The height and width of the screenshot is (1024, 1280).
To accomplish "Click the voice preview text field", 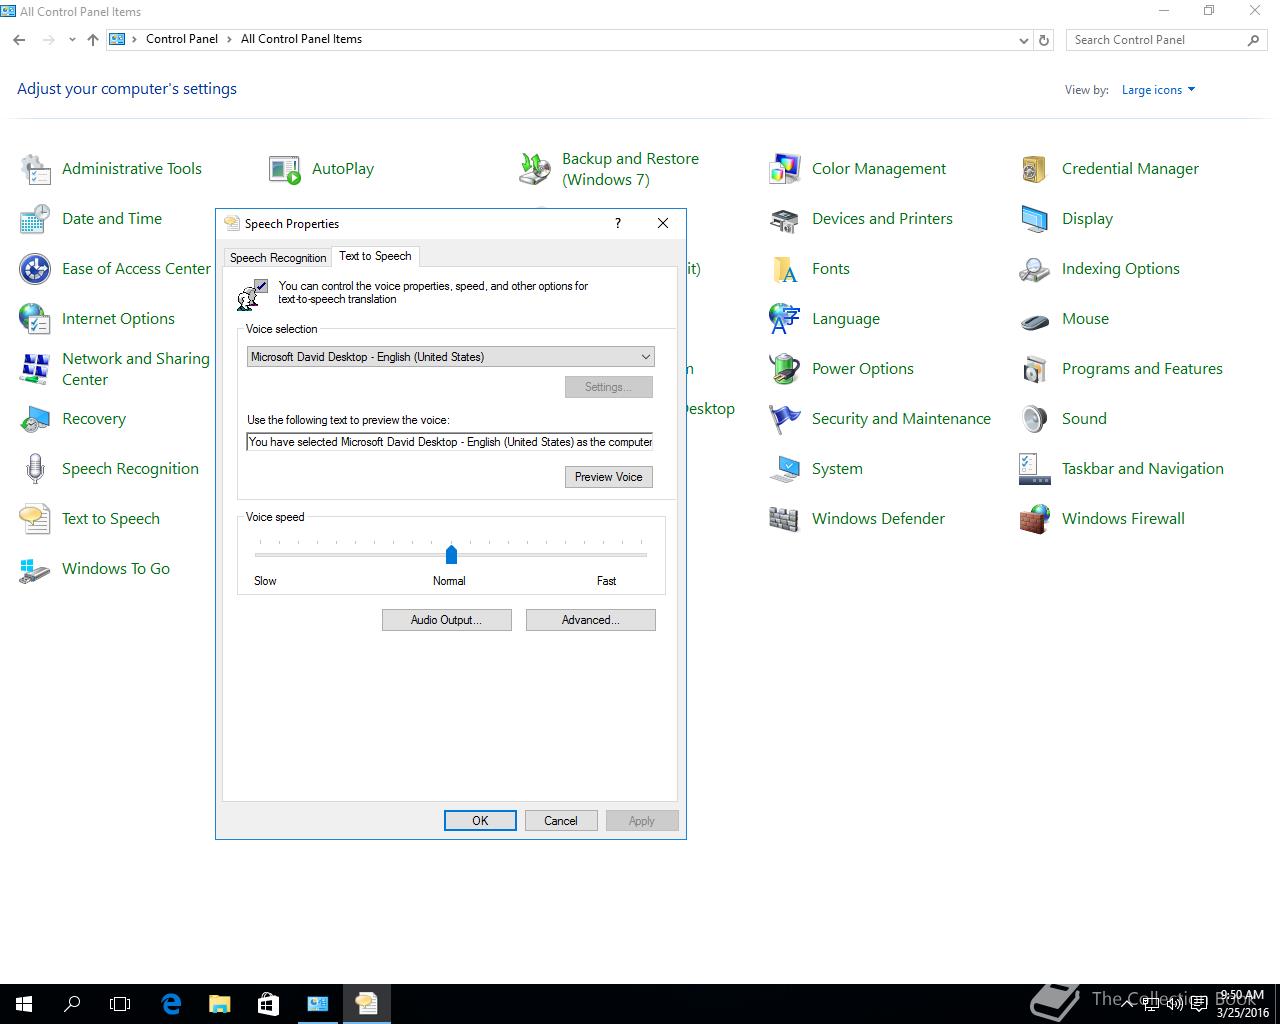I will point(450,442).
